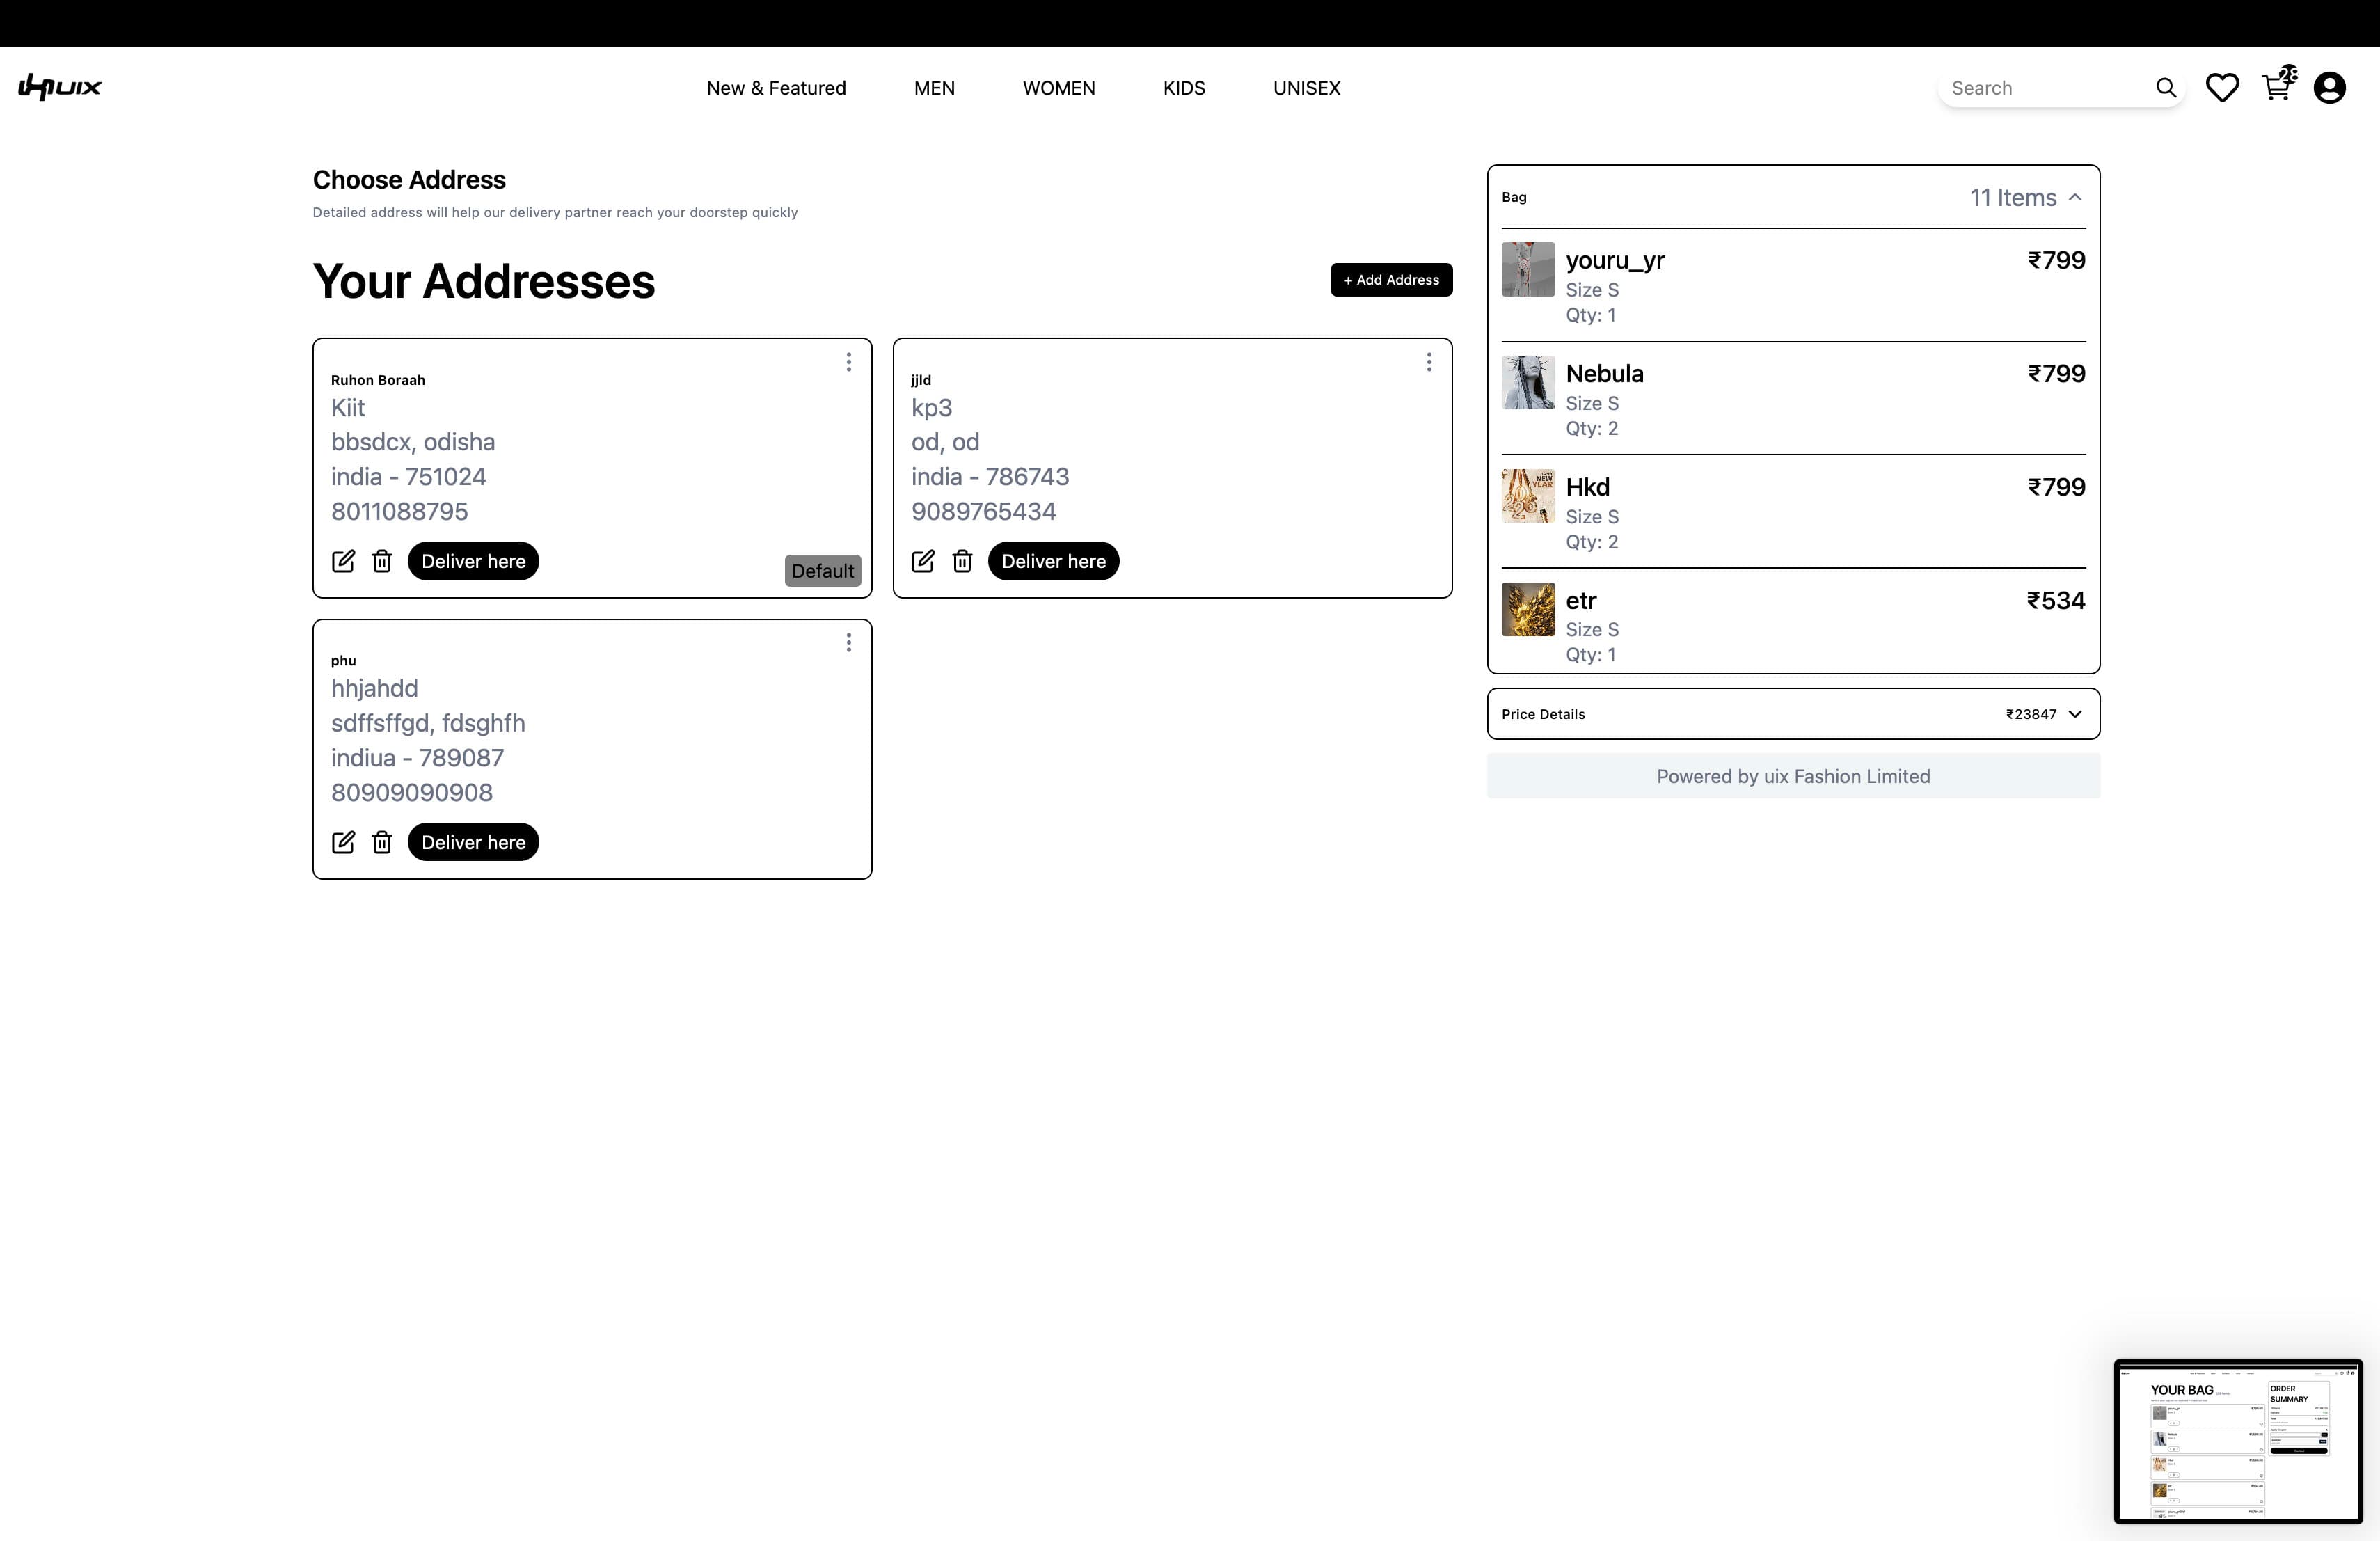Click the Add Address button
Screen dimensions: 2380x1541
click(1391, 280)
